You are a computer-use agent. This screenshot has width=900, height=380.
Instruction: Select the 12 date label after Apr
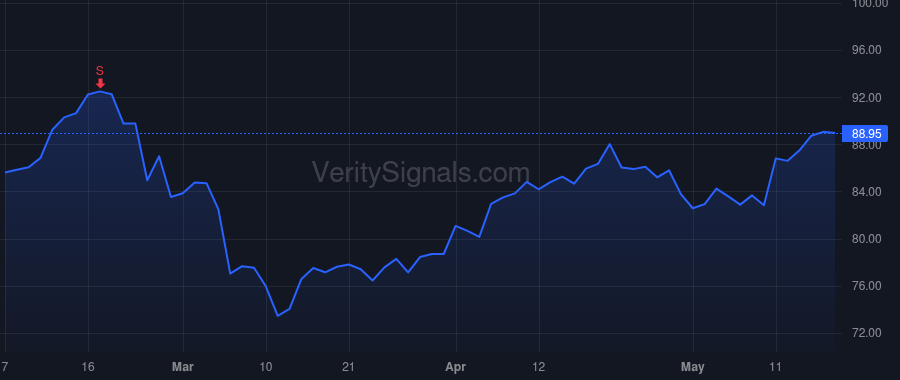[x=538, y=367]
